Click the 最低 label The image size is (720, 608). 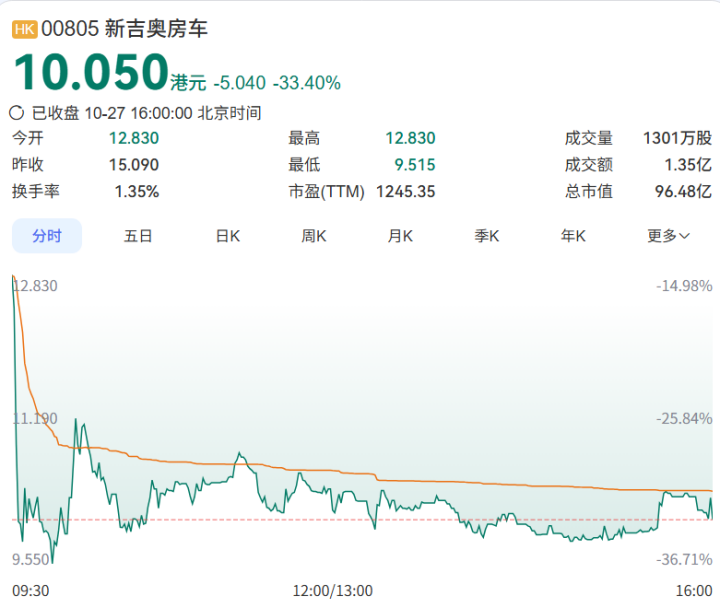click(304, 165)
